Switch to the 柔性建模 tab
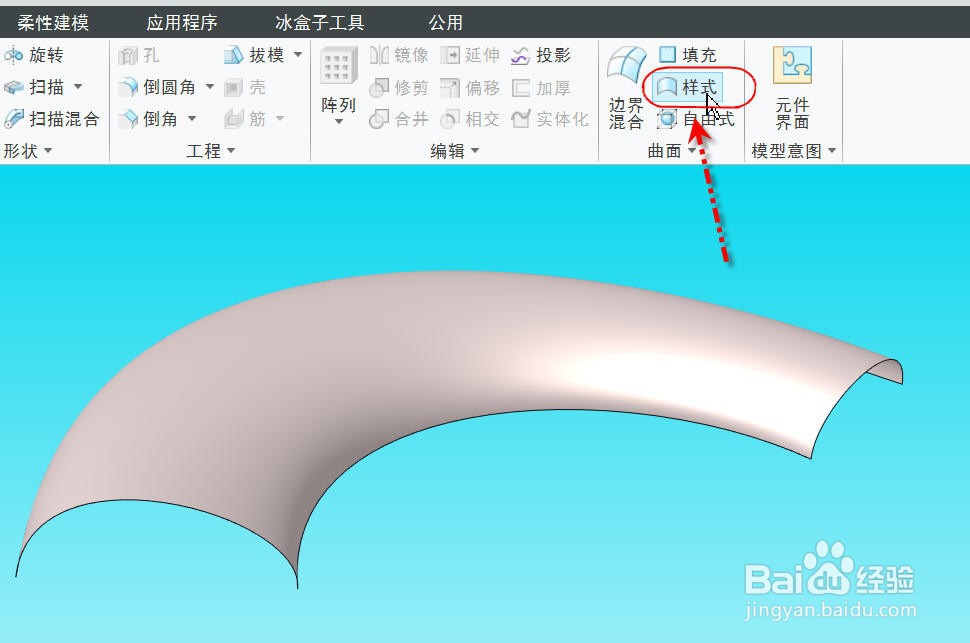 53,23
